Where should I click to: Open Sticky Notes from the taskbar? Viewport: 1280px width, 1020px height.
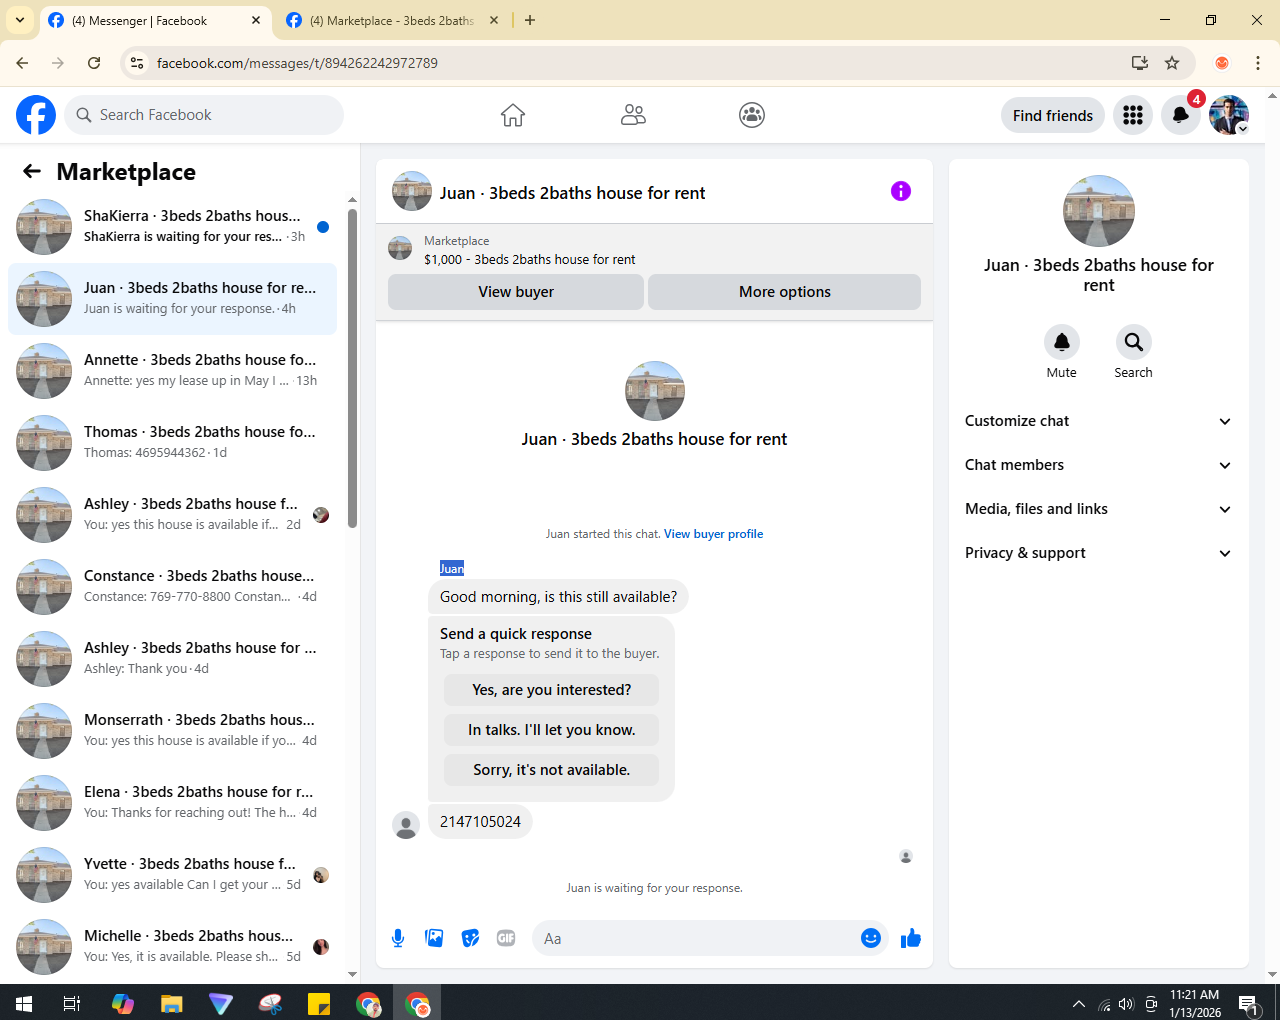pyautogui.click(x=319, y=1003)
